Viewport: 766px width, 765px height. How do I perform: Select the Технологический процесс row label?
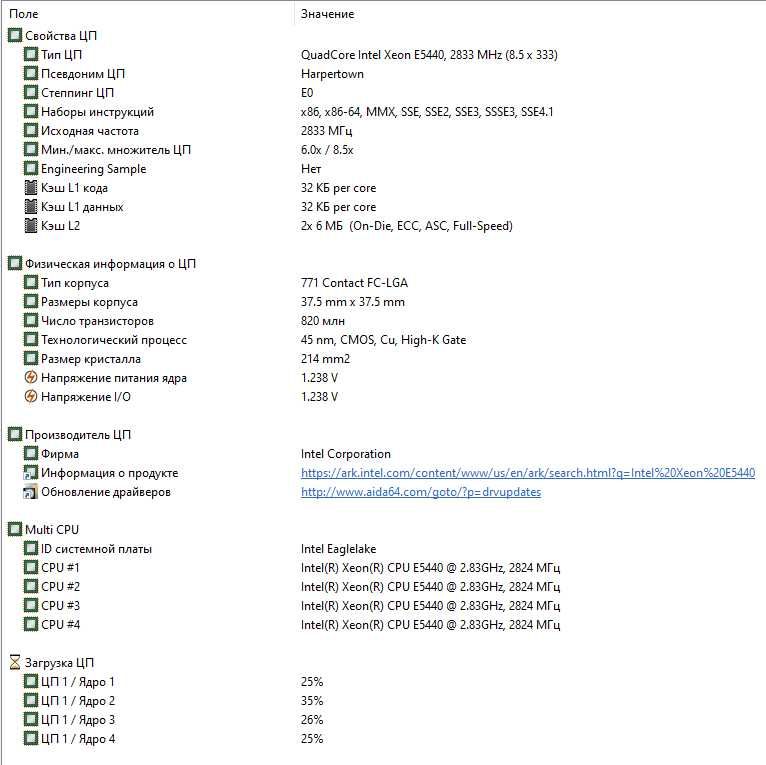pos(114,340)
